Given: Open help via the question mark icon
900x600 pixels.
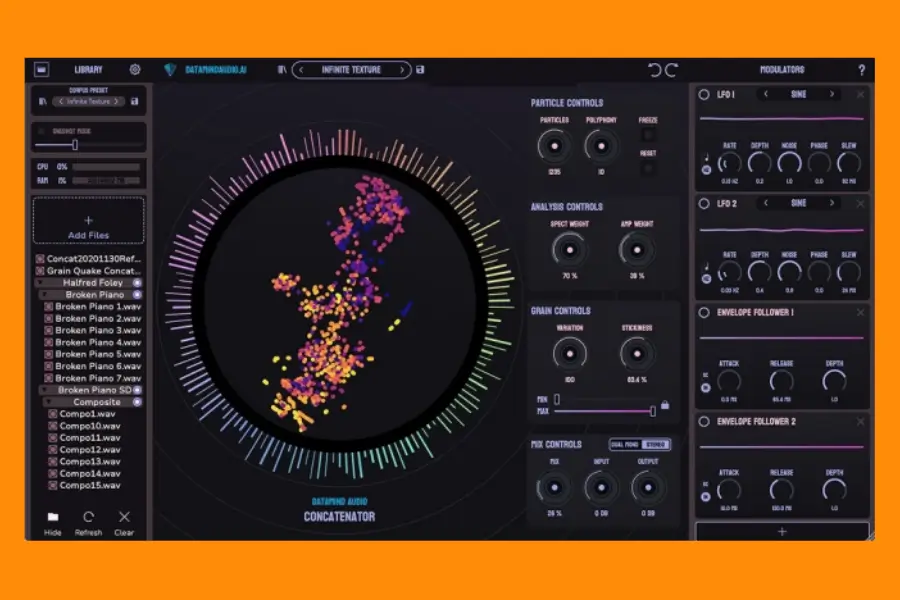Looking at the screenshot, I should (862, 69).
